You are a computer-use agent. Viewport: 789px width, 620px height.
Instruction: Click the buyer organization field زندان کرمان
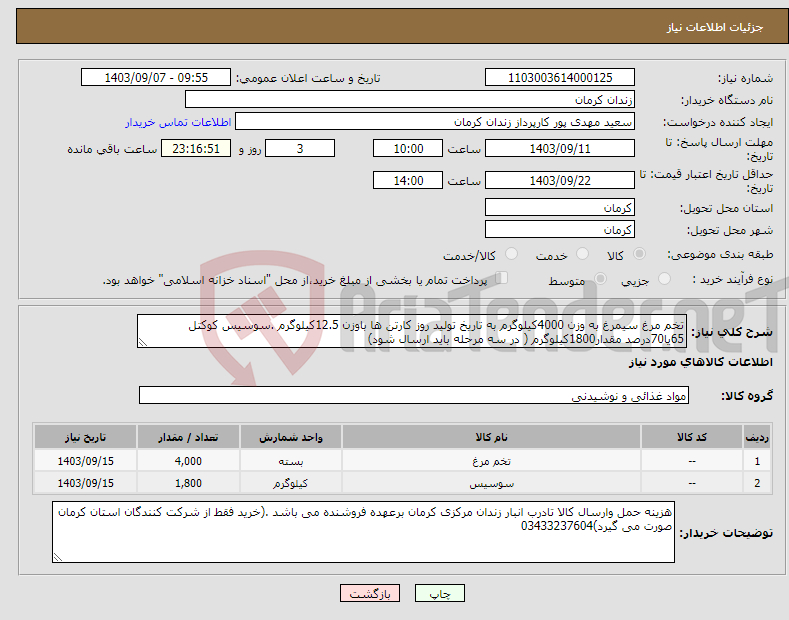click(410, 100)
